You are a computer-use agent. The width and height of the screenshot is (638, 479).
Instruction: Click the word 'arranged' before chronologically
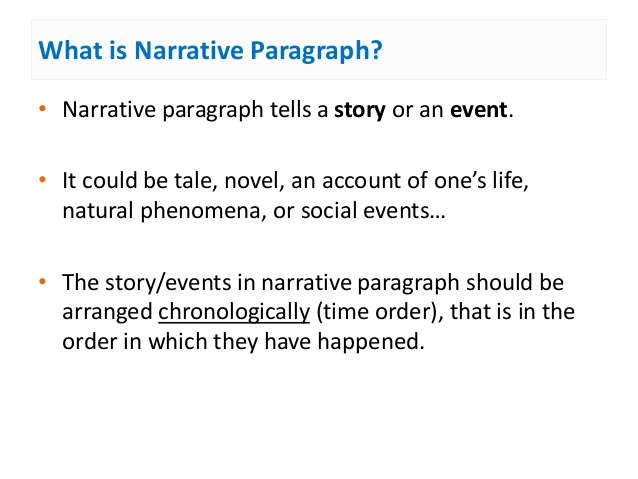[x=107, y=311]
